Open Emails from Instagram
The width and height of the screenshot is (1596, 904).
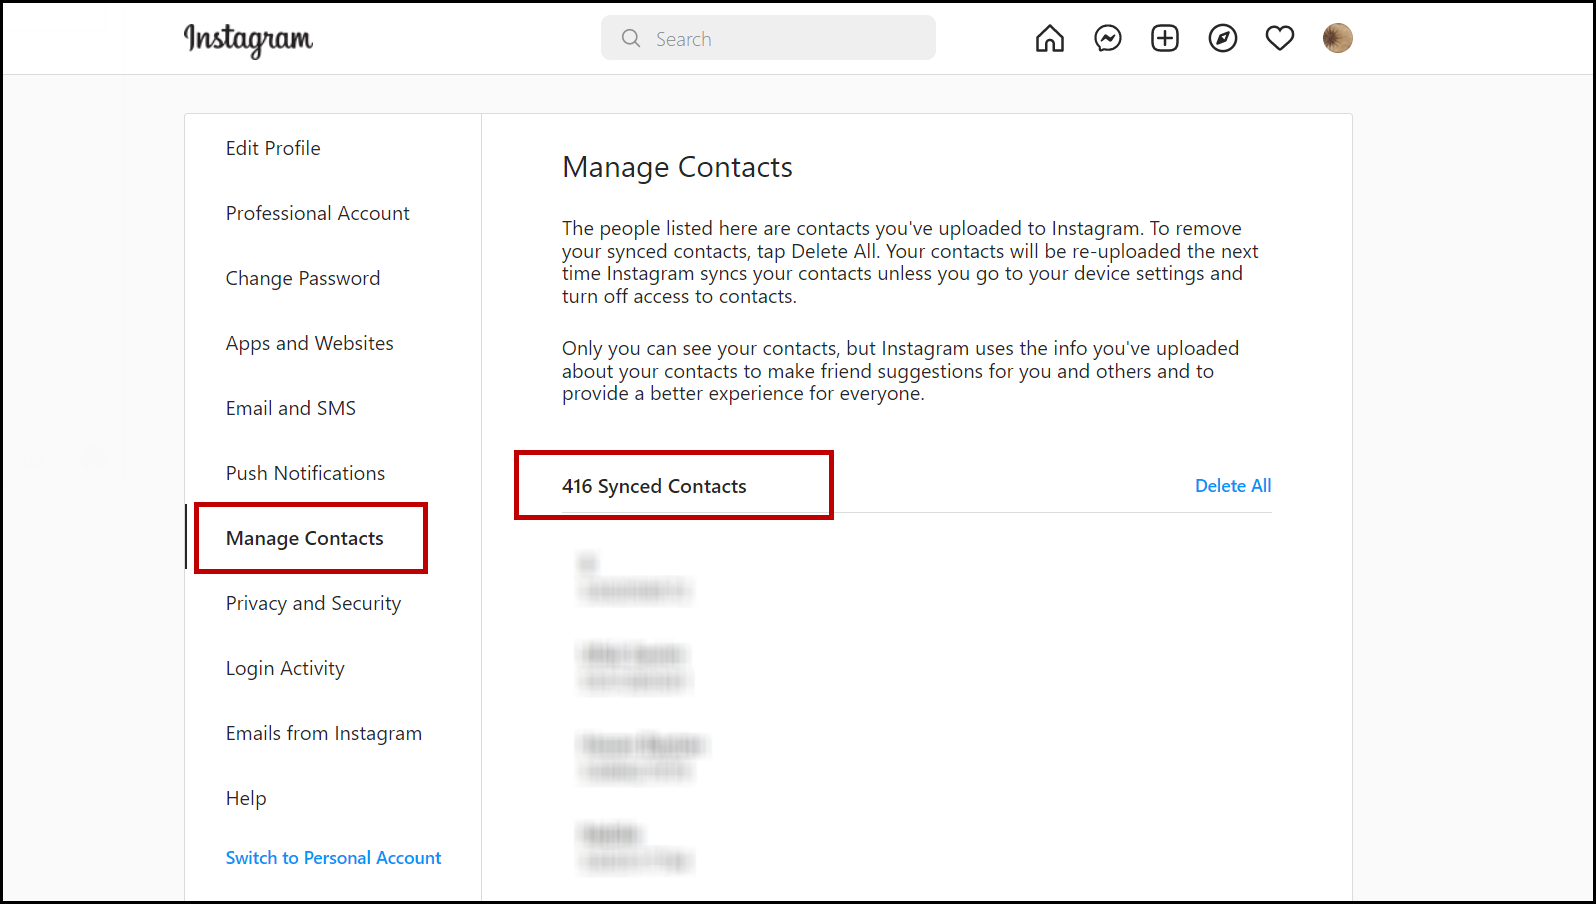(x=324, y=733)
